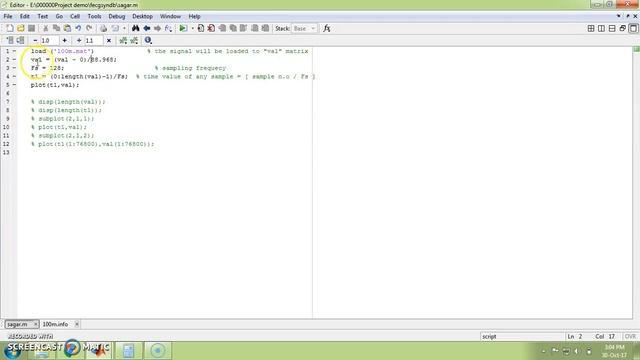The width and height of the screenshot is (640, 360).
Task: Open MATLAB from the Windows taskbar
Action: (98, 350)
